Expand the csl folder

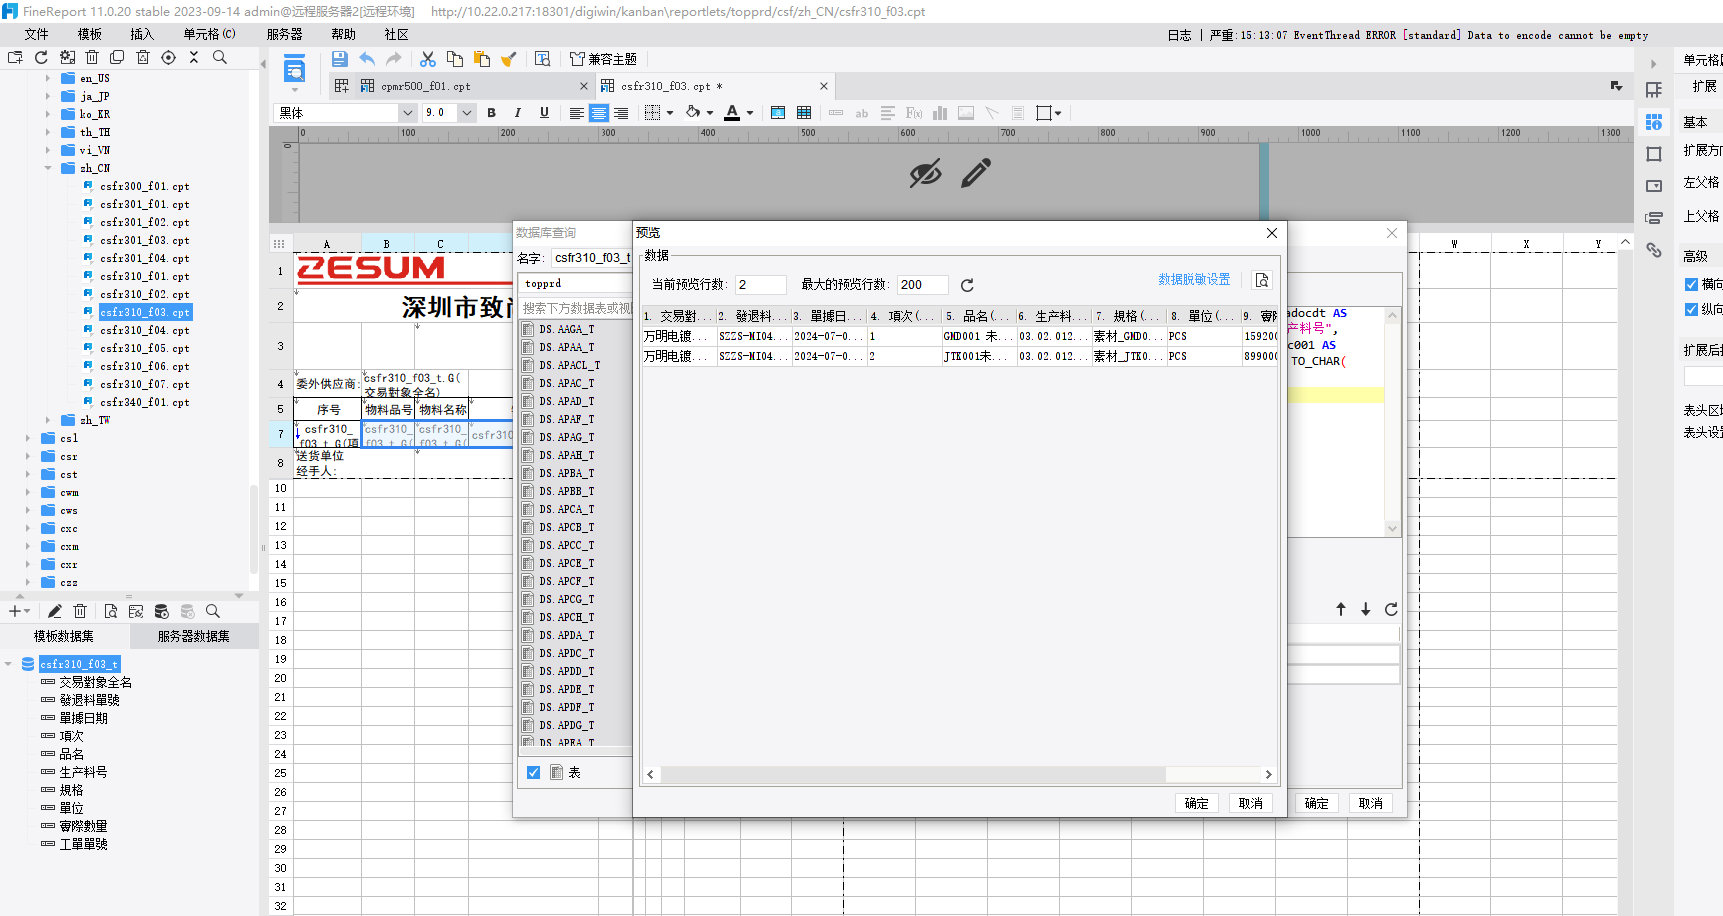click(x=27, y=438)
